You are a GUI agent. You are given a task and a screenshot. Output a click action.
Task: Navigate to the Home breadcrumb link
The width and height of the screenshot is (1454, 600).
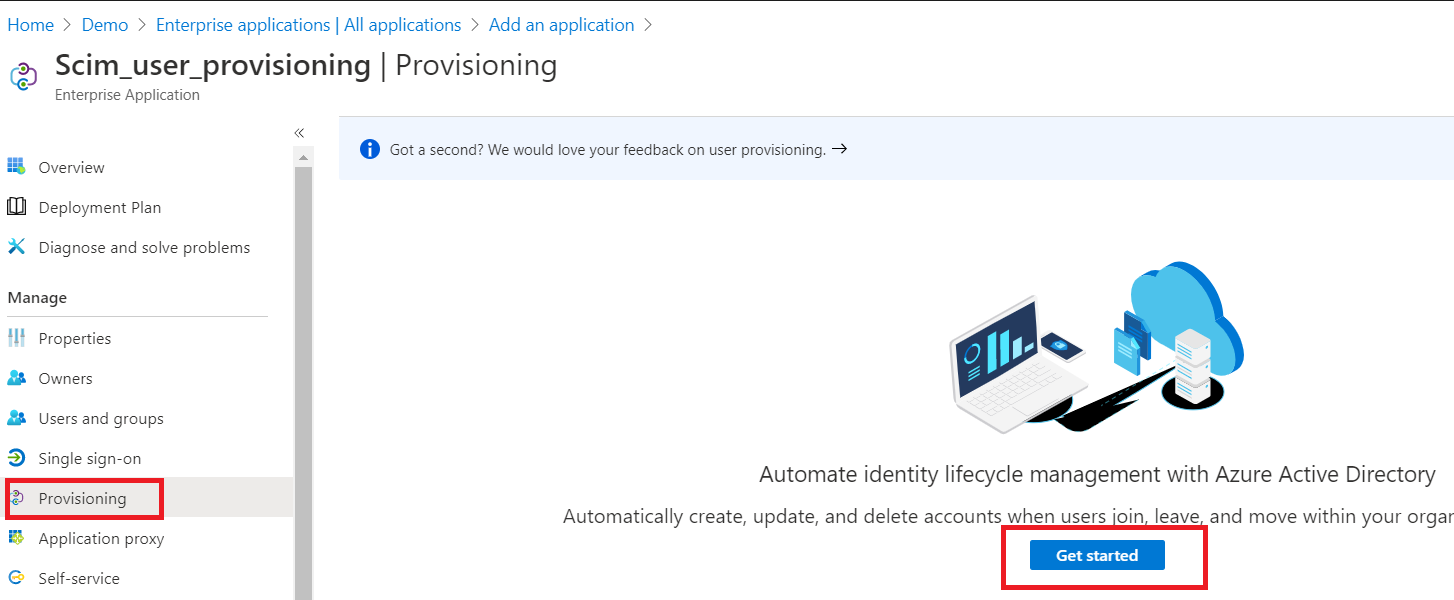click(30, 24)
